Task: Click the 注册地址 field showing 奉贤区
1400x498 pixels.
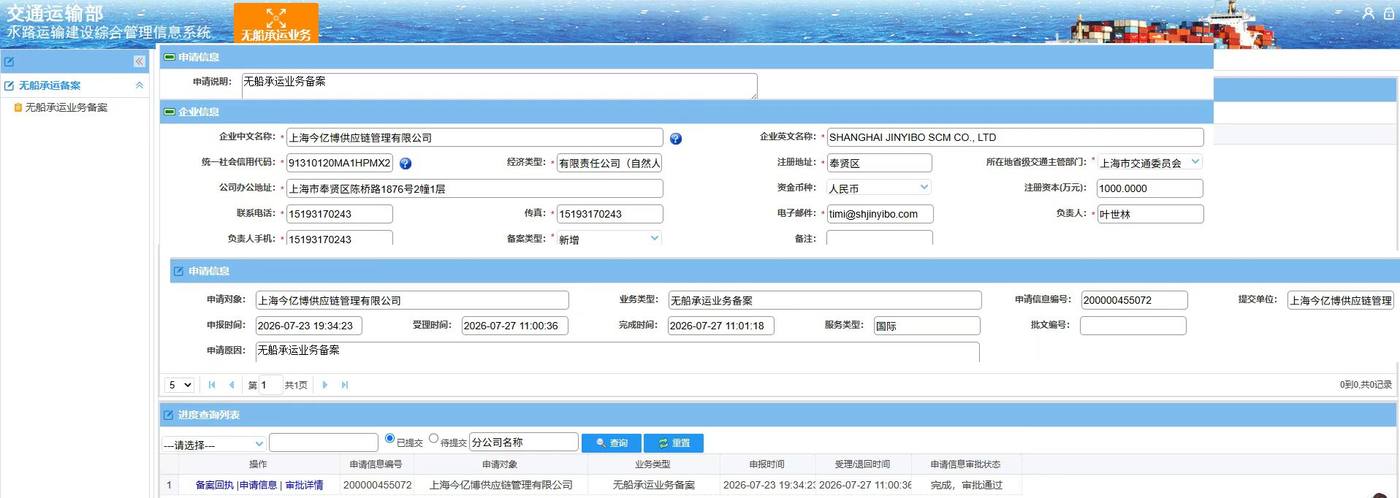Action: (x=879, y=163)
